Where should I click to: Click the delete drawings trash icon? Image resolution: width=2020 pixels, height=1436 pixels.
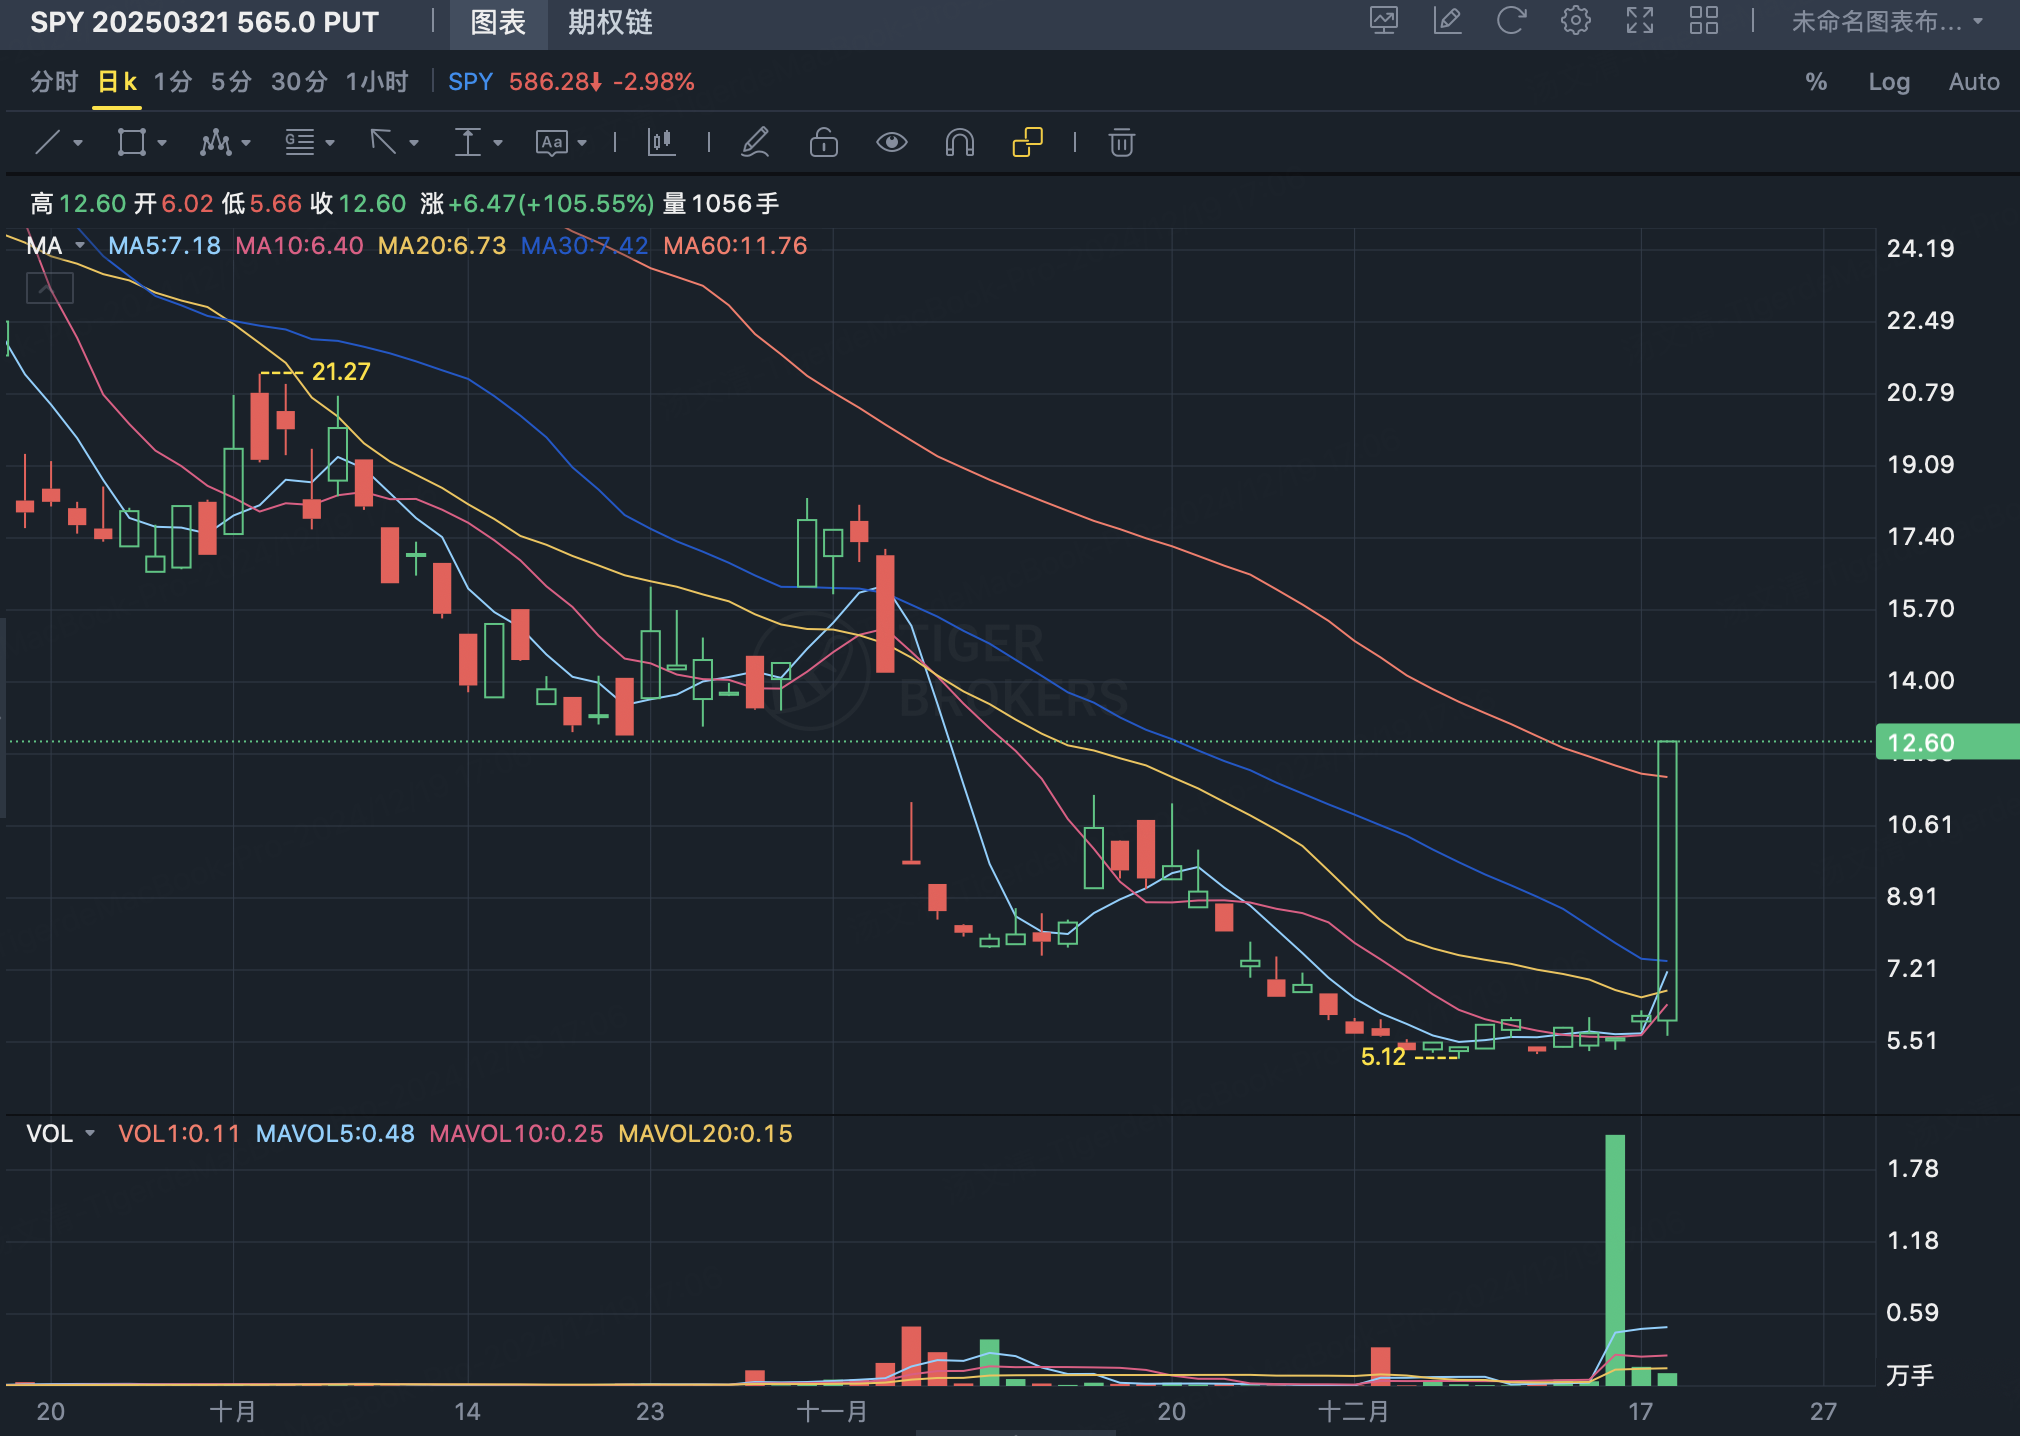(x=1122, y=143)
